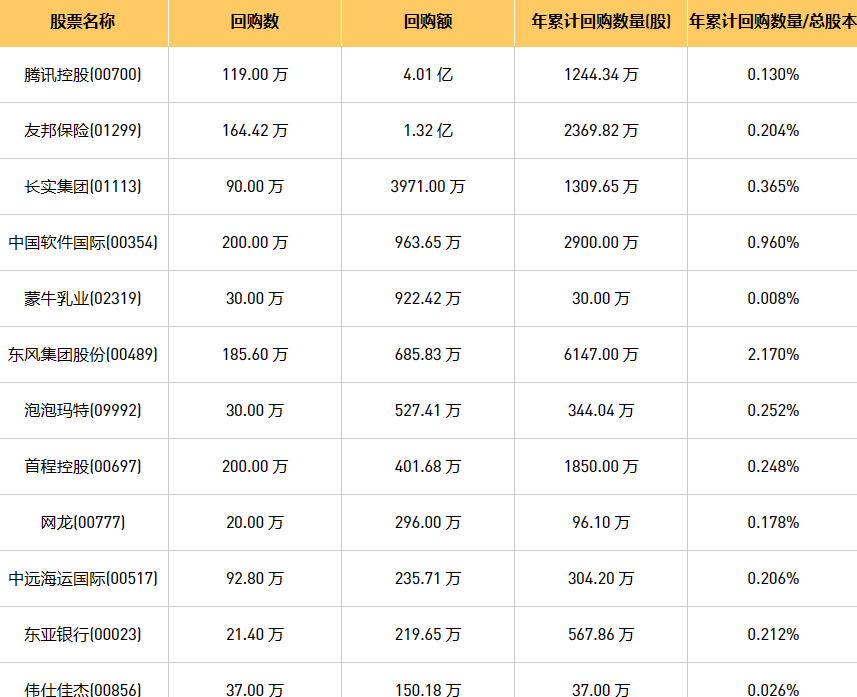Select 长实集团(01113) stock name

tap(83, 186)
